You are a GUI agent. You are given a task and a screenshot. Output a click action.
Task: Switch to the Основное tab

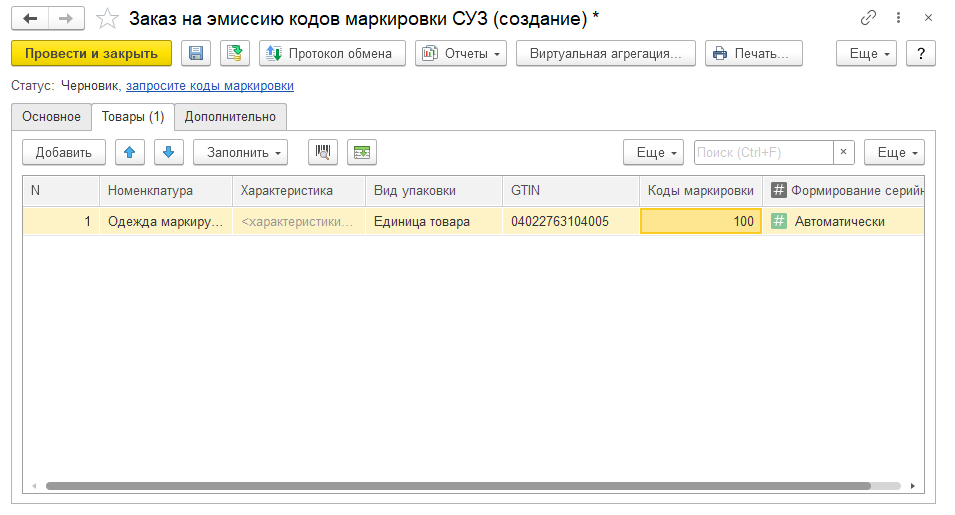coord(51,117)
